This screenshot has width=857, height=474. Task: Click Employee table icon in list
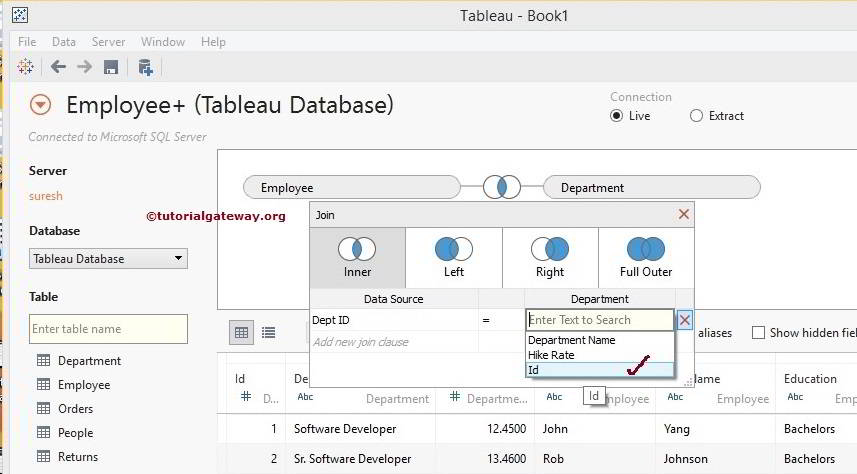[x=43, y=384]
